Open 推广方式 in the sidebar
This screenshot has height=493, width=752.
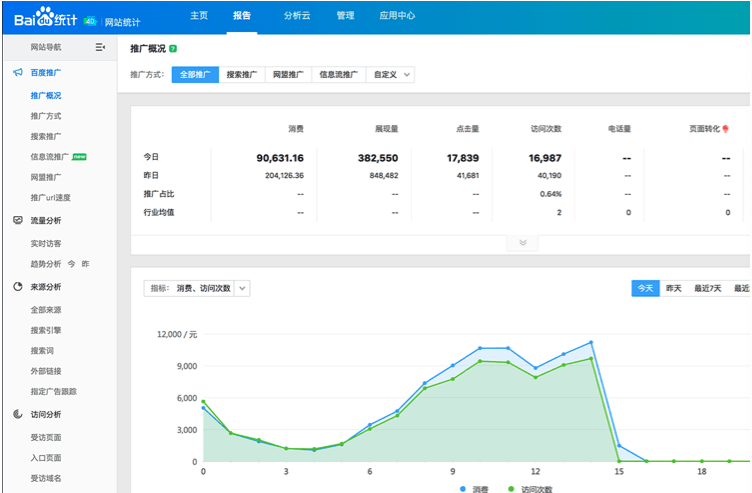[x=46, y=116]
